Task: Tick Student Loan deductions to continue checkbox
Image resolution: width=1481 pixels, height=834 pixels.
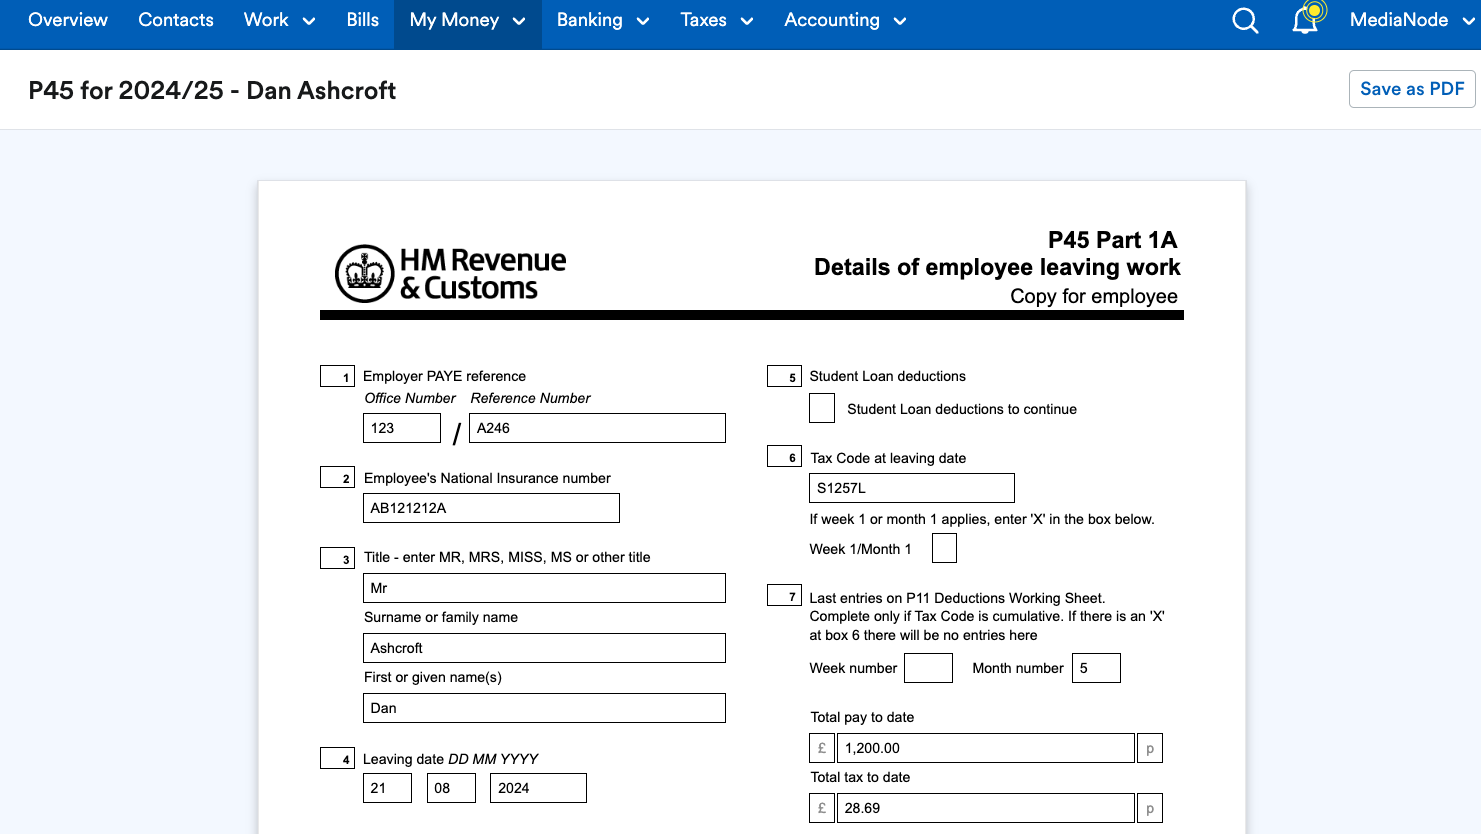Action: tap(822, 408)
